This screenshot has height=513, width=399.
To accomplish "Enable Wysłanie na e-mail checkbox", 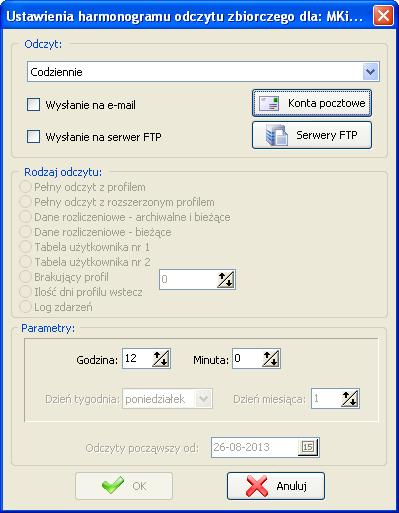I will [x=33, y=105].
